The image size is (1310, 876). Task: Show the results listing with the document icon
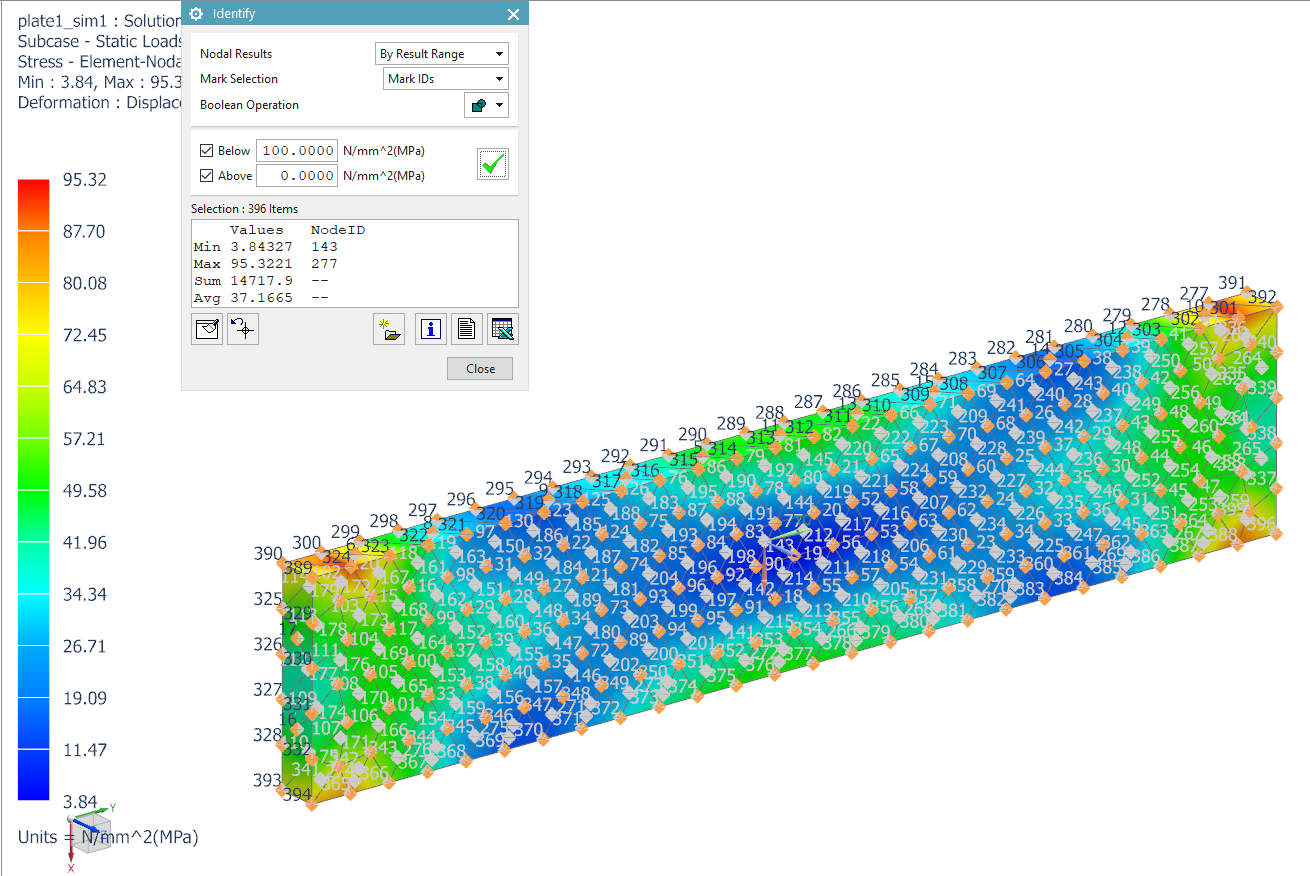(x=466, y=328)
